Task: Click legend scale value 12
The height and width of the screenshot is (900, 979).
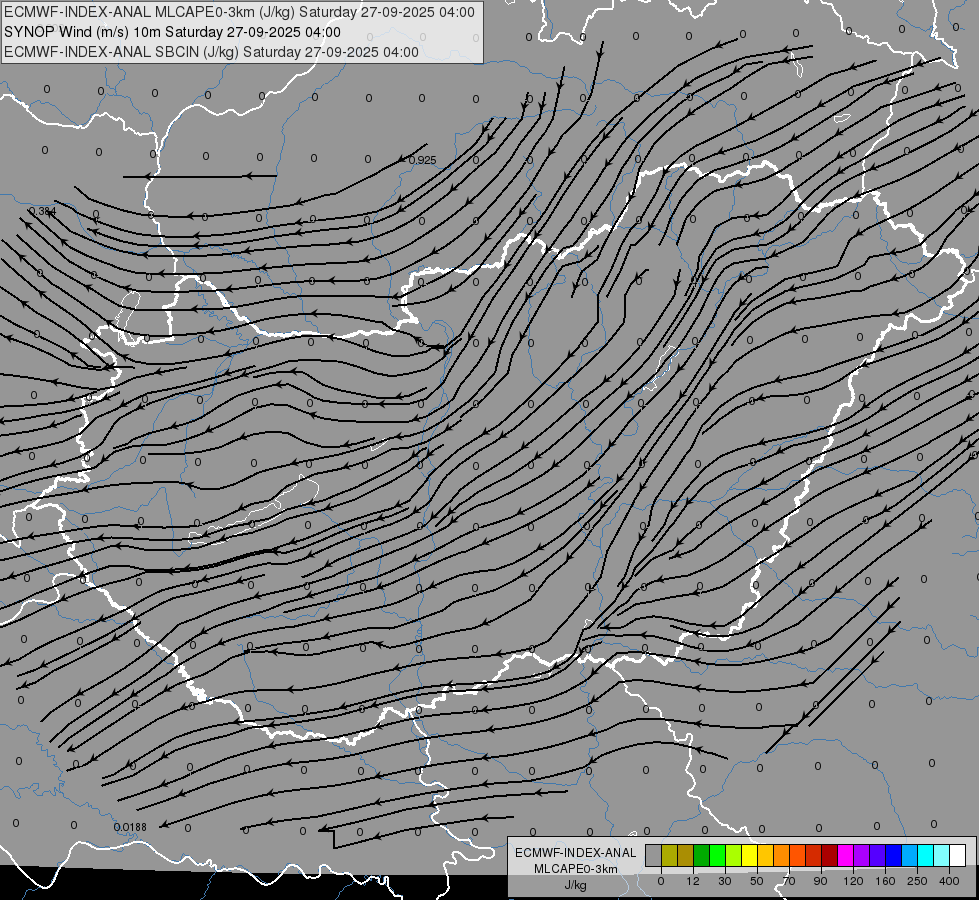Action: 693,881
